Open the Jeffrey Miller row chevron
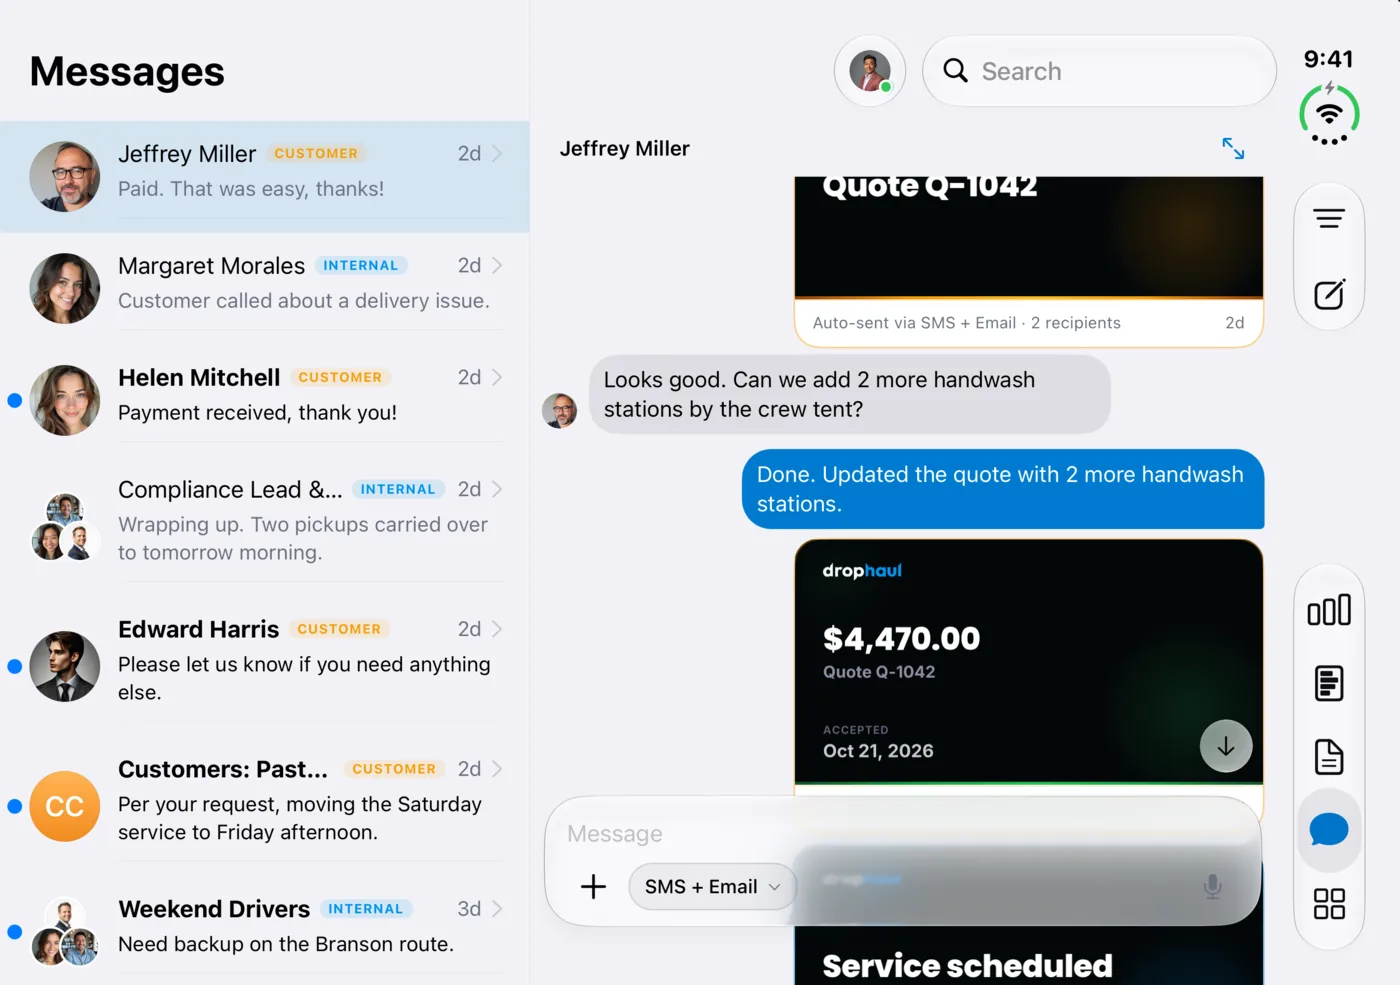This screenshot has width=1400, height=985. tap(497, 154)
